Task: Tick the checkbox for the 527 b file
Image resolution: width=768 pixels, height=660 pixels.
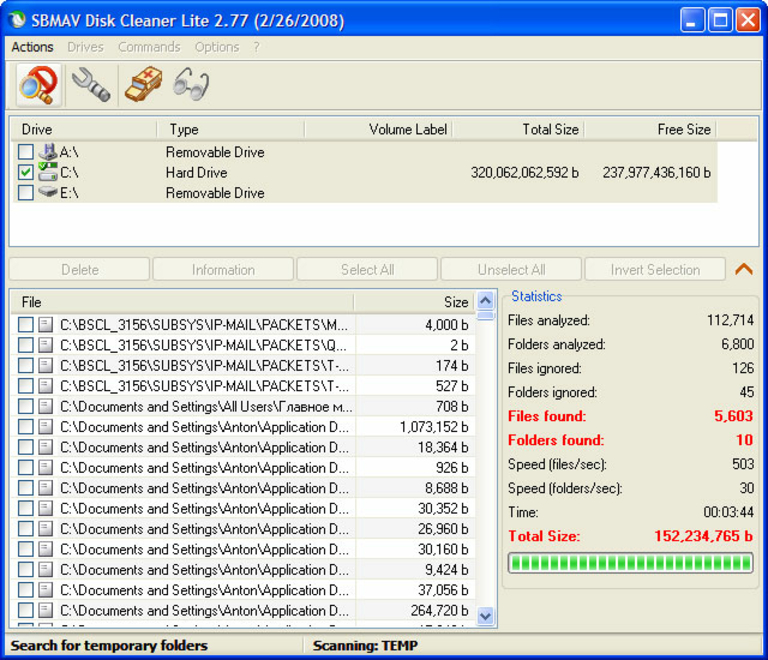Action: pyautogui.click(x=25, y=386)
